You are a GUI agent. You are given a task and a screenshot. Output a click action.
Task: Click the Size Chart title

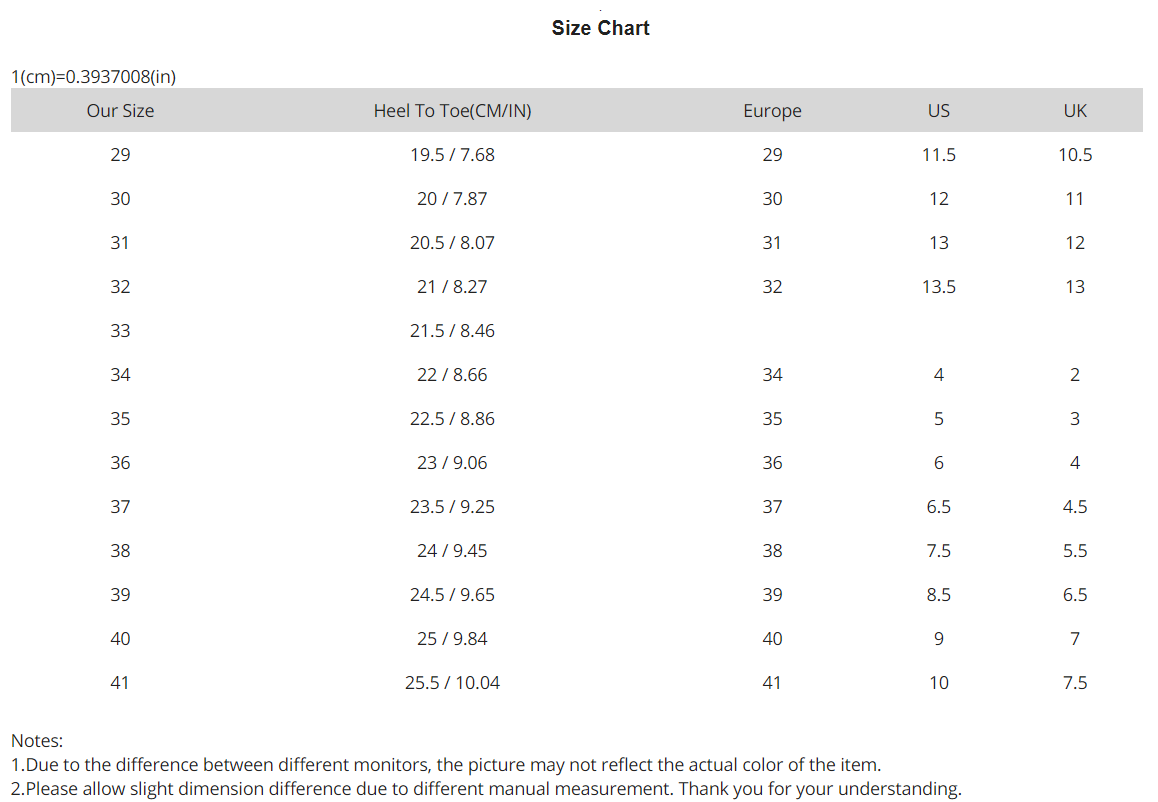click(x=600, y=28)
